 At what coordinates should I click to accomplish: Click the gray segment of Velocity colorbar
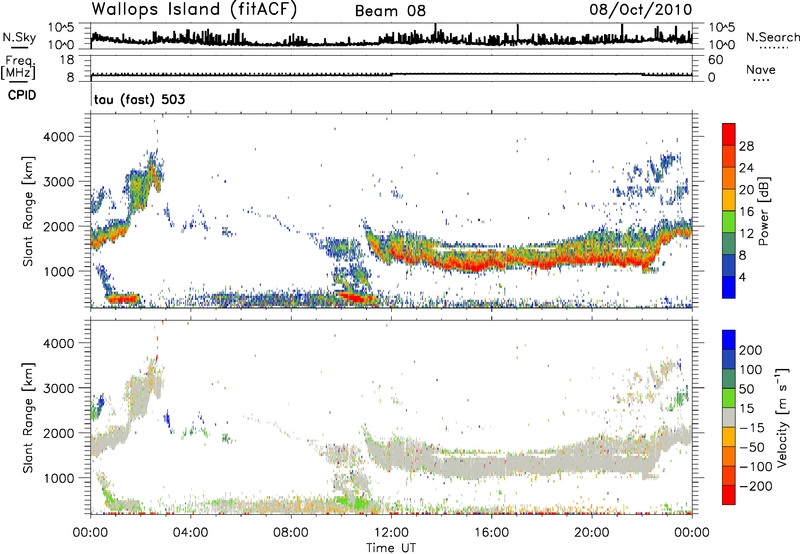[x=729, y=418]
